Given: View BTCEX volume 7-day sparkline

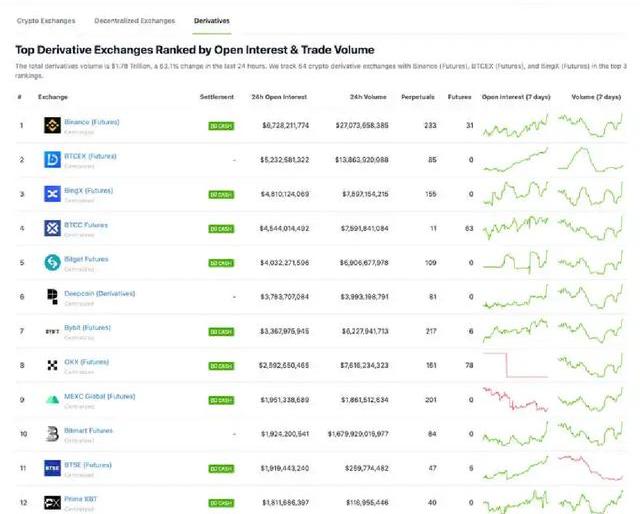Looking at the screenshot, I should click(591, 159).
